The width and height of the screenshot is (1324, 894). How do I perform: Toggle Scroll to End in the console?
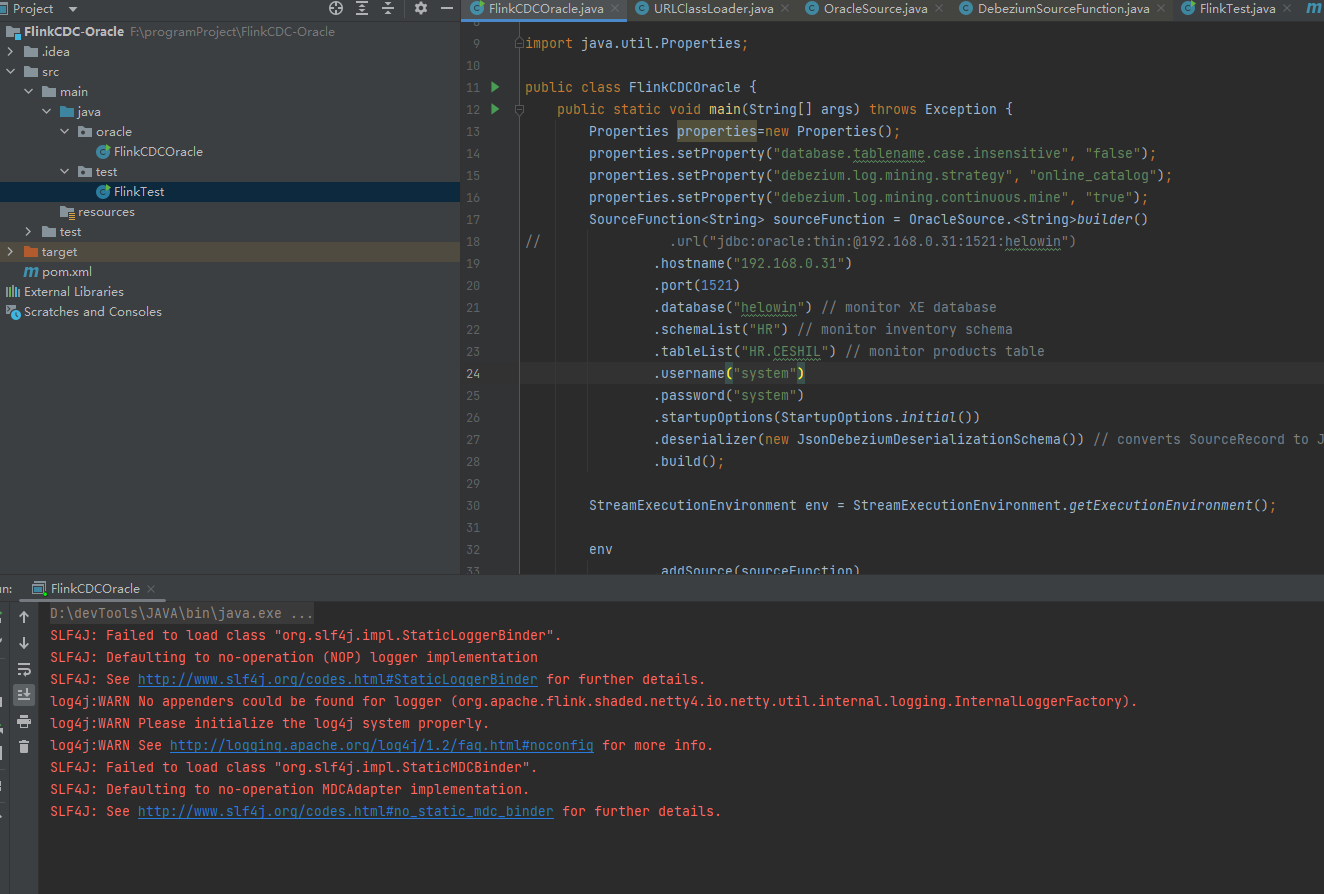24,695
